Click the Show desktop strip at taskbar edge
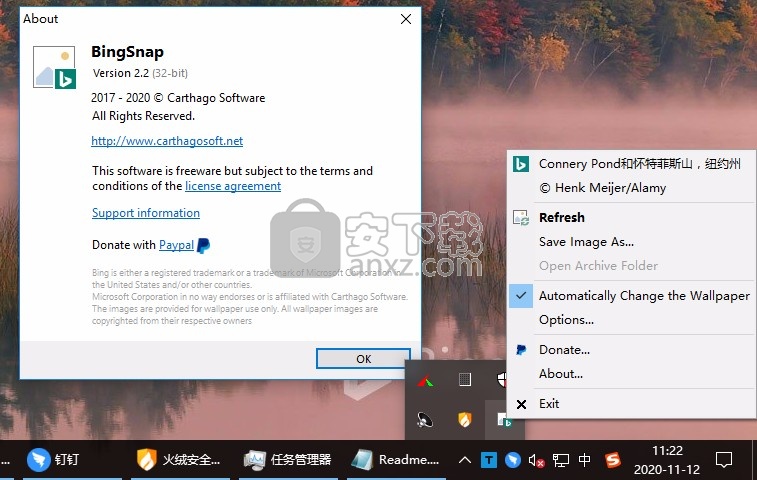 coord(754,460)
